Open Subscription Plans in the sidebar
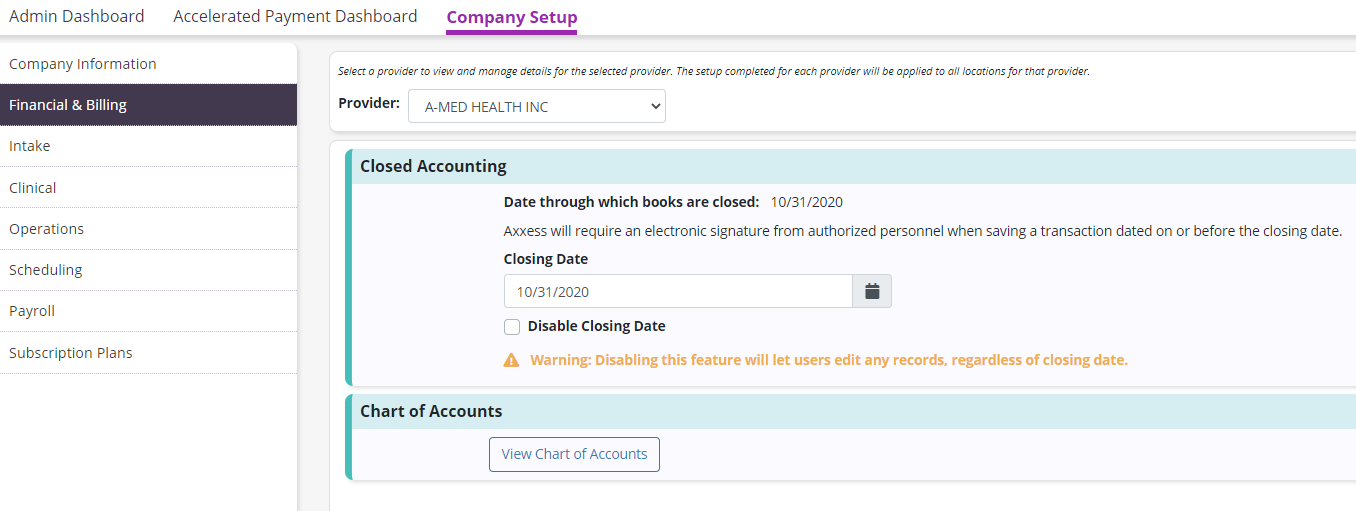Screen dimensions: 1356x511 pos(71,353)
